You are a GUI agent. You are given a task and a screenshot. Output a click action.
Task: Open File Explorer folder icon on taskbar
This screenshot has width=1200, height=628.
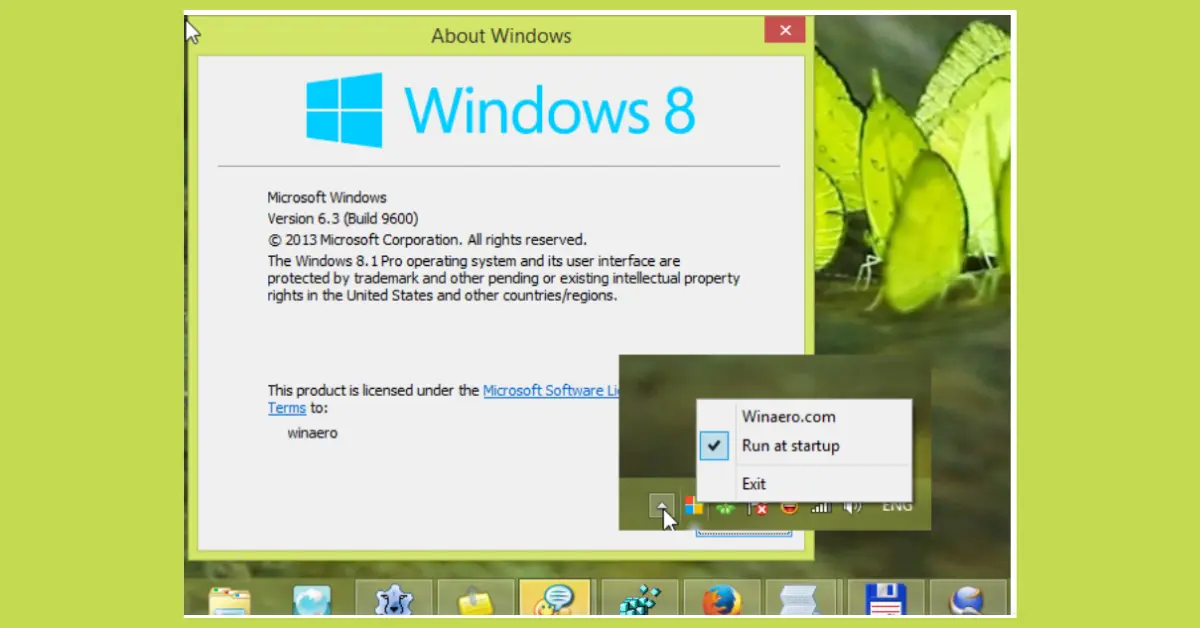pos(229,598)
